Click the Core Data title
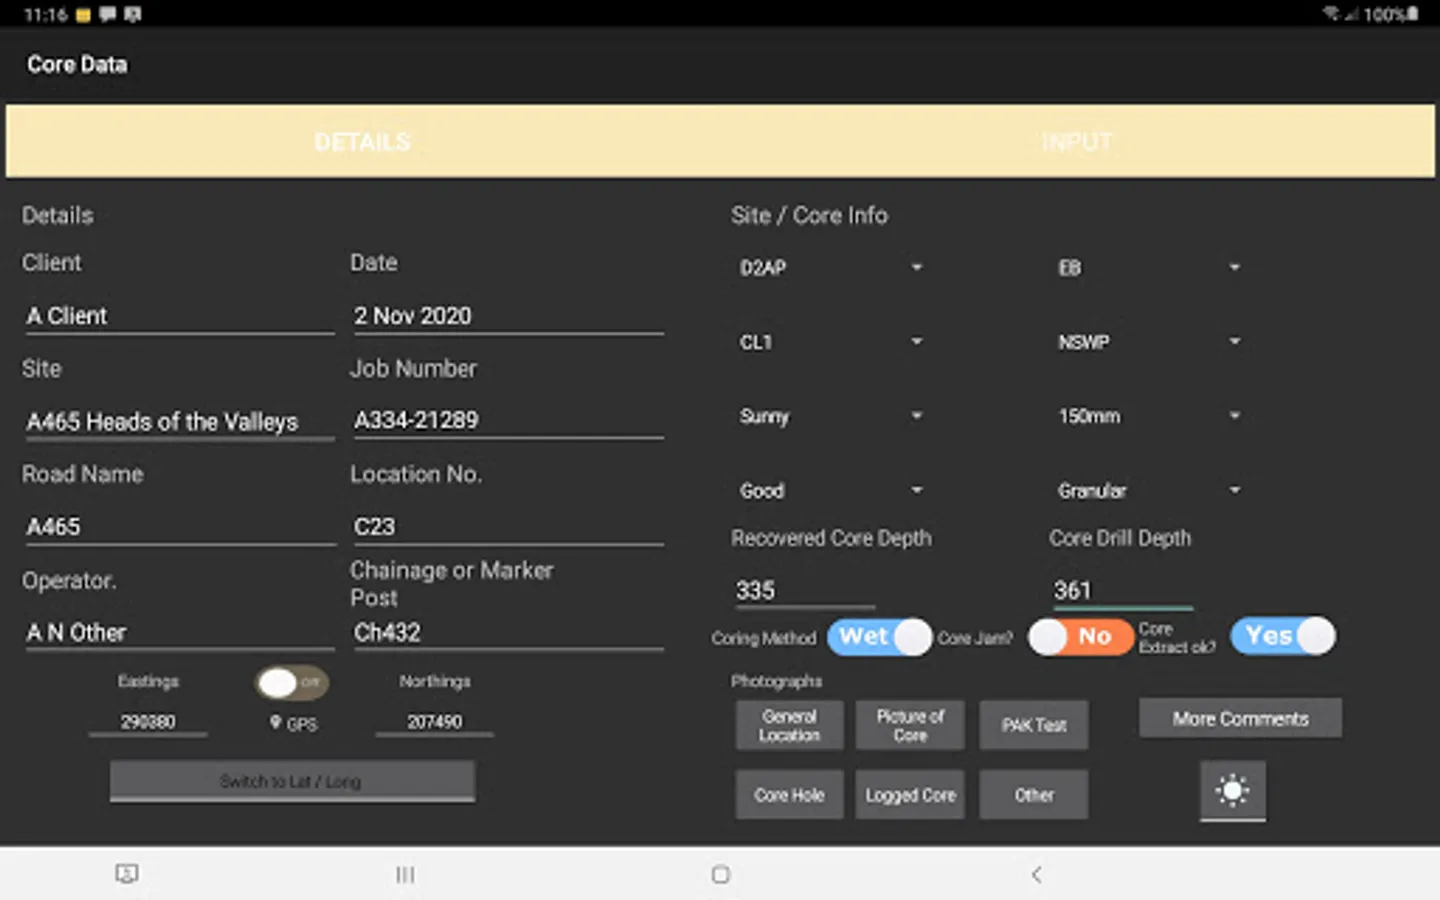This screenshot has height=900, width=1440. coord(77,64)
